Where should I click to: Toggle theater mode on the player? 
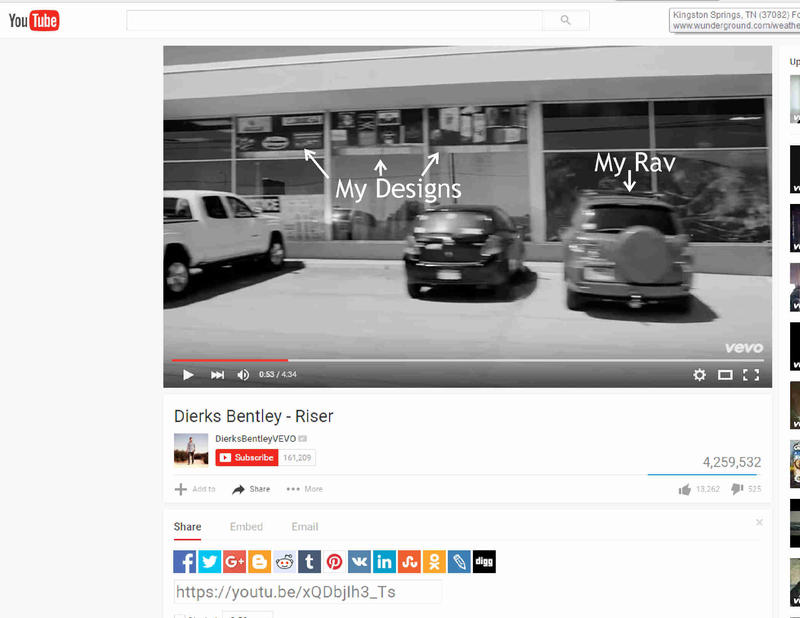click(725, 375)
